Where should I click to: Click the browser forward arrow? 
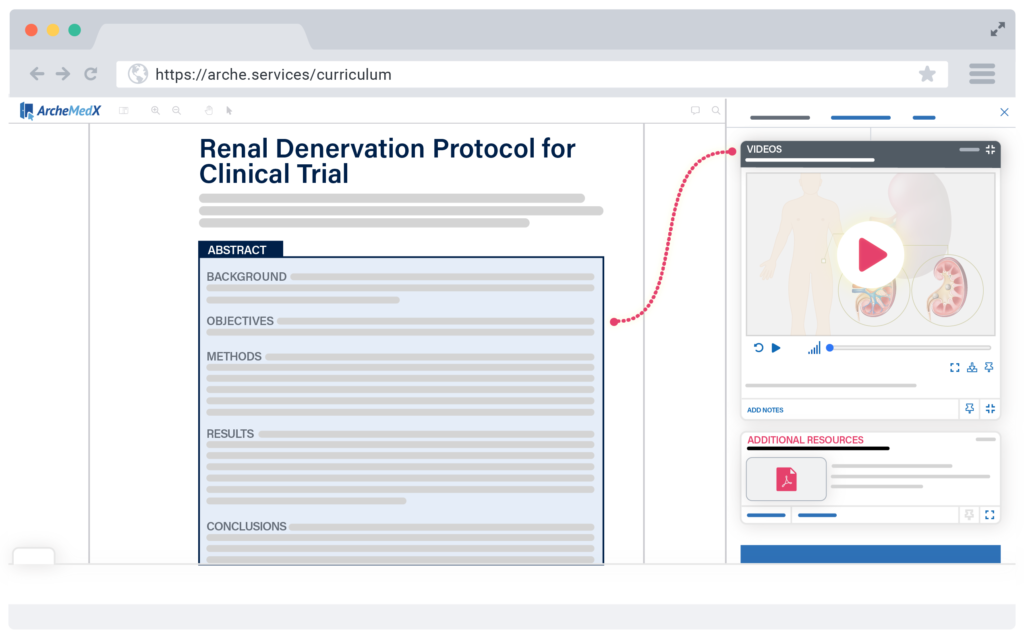[63, 74]
